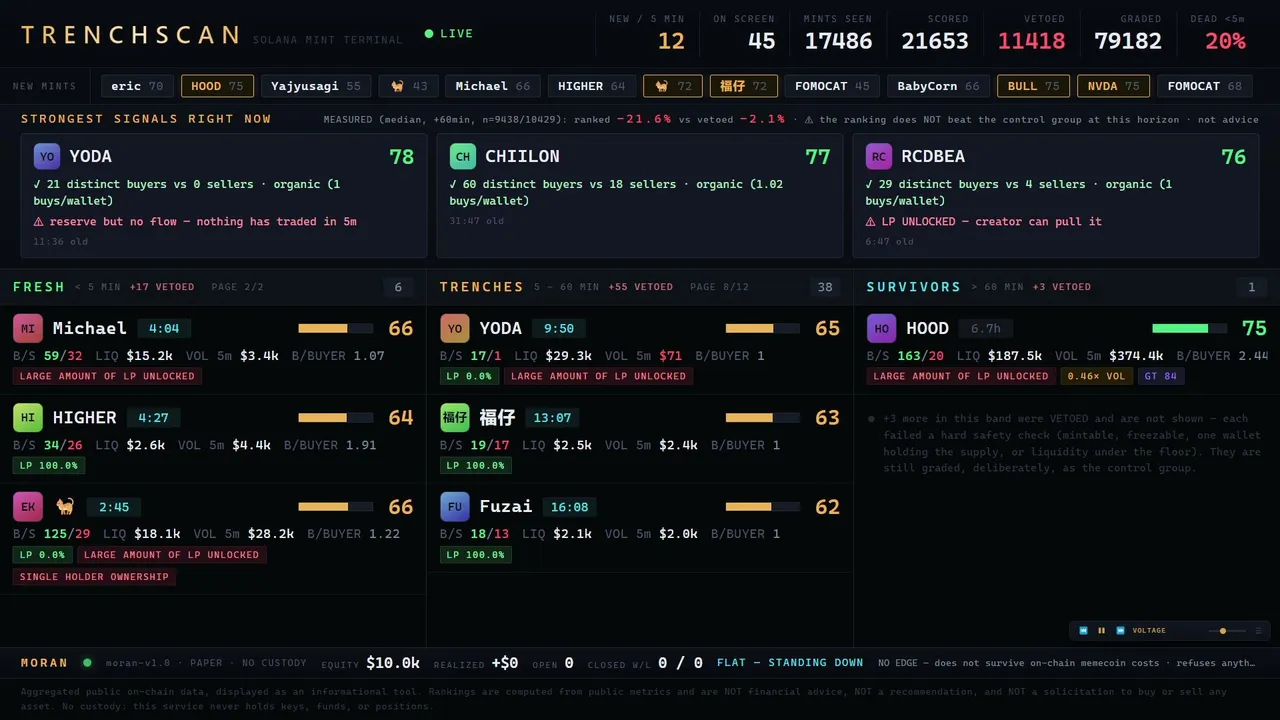Viewport: 1280px width, 720px height.
Task: Click the 福仔 avatar in the Trenches column
Action: 455,417
